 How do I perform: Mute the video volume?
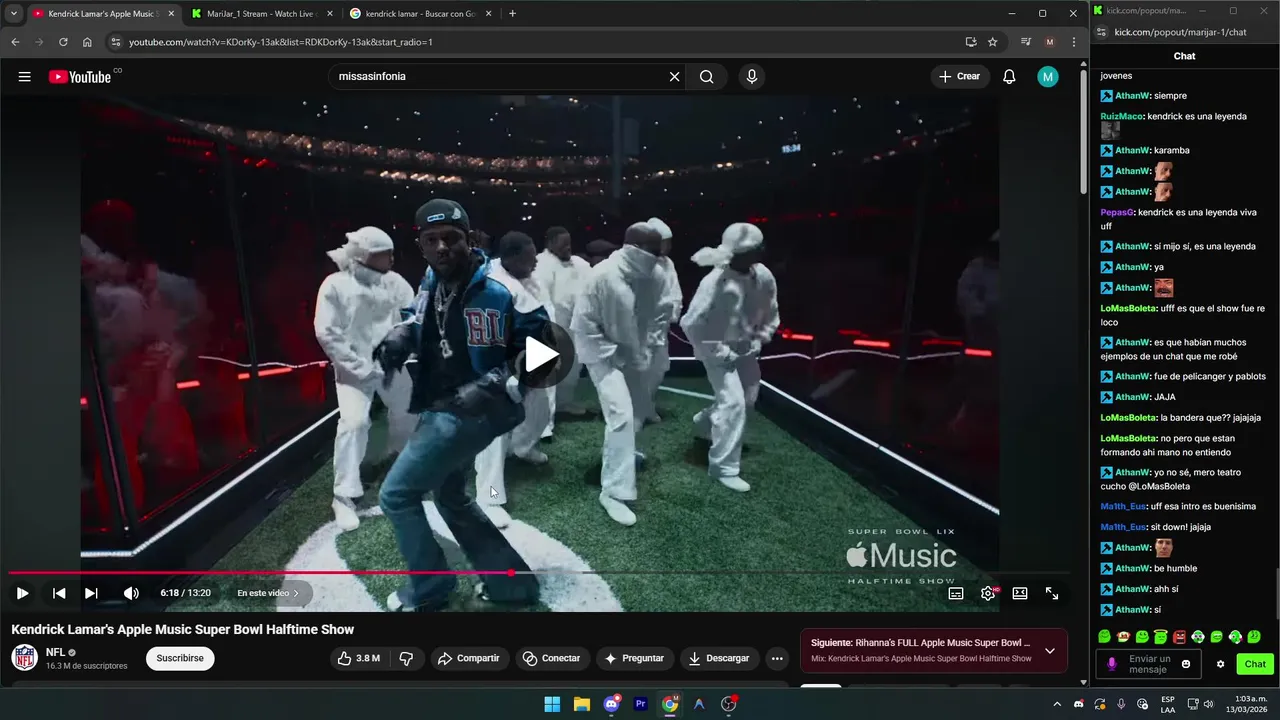131,593
